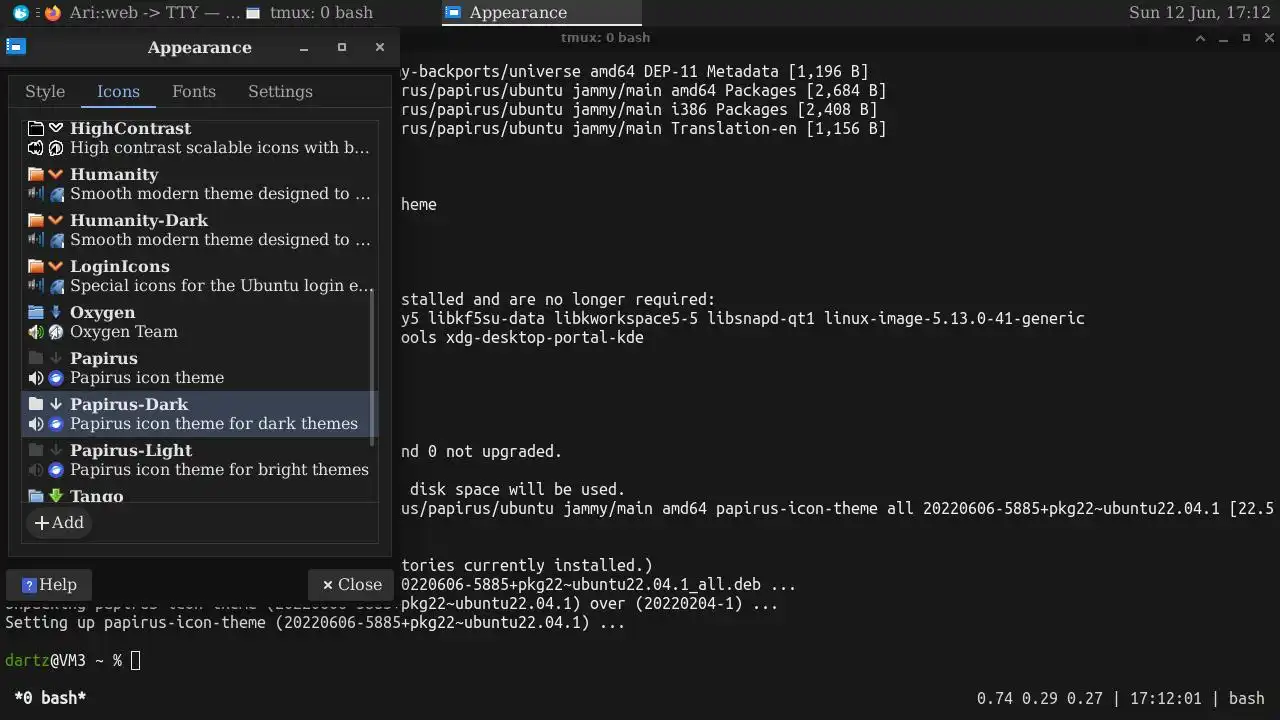
Task: Click the Humanity orange arrow preview icon
Action: pyautogui.click(x=56, y=174)
